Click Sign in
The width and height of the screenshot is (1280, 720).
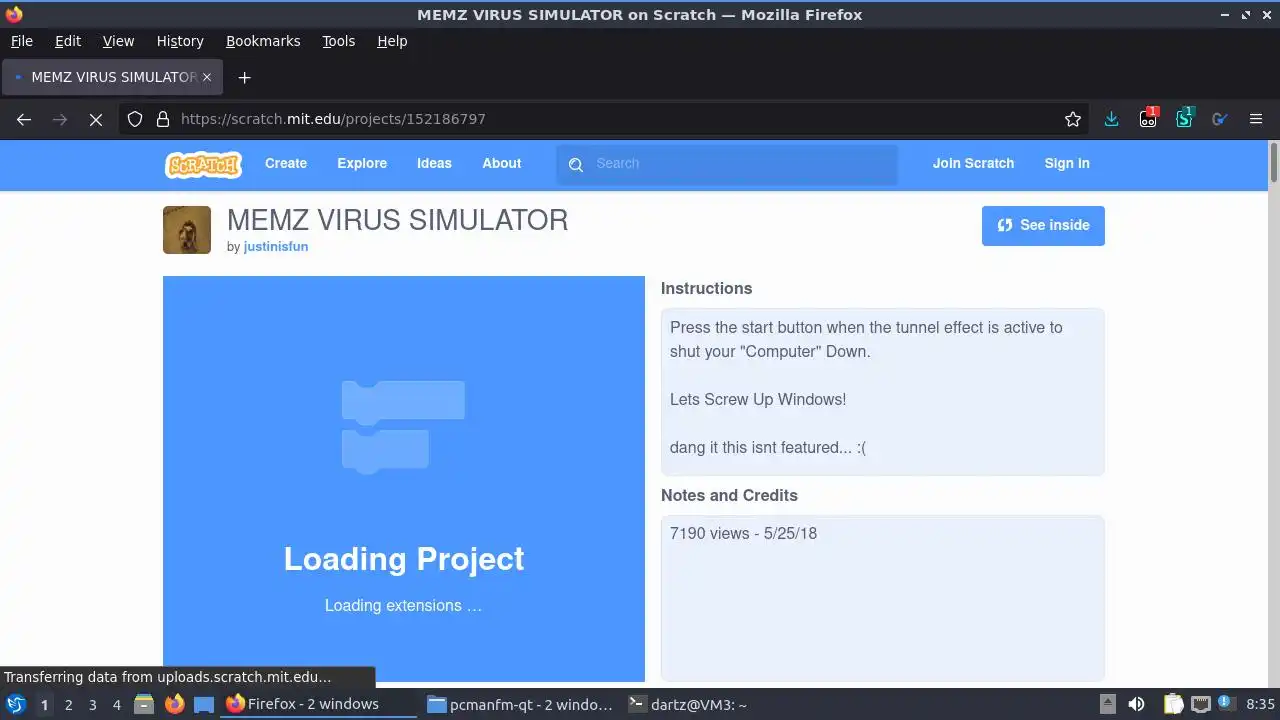click(x=1067, y=164)
